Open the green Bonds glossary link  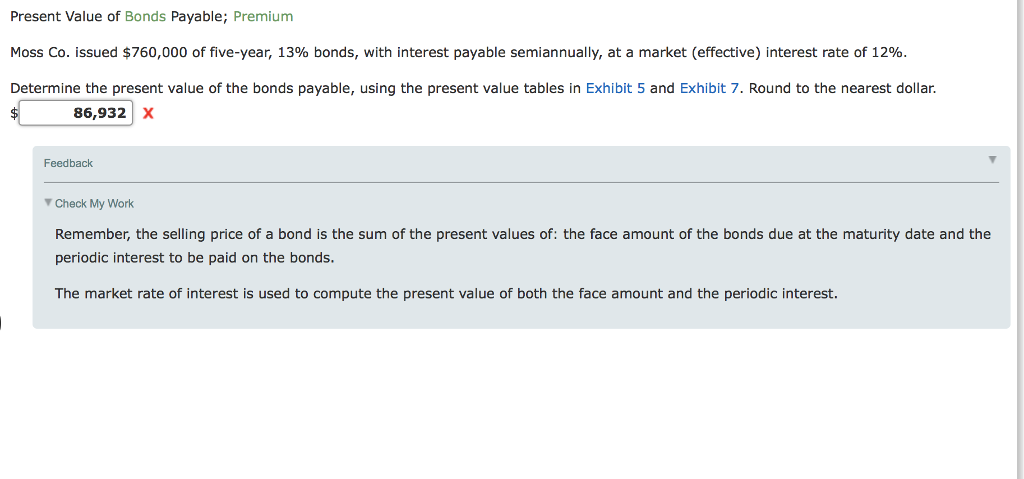point(145,17)
